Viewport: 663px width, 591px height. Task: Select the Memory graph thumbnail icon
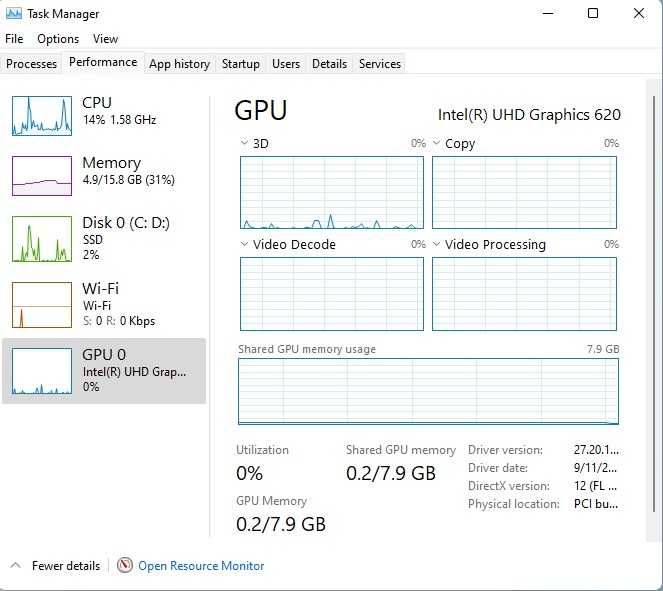(42, 175)
